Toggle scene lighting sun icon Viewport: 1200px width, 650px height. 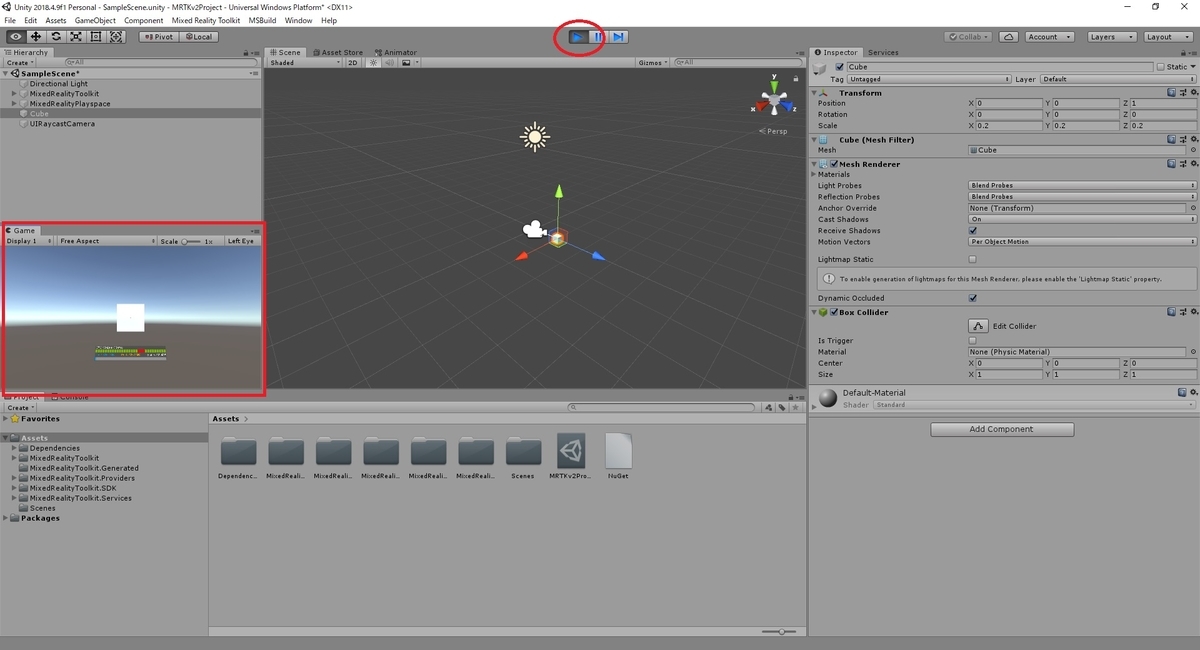click(374, 62)
